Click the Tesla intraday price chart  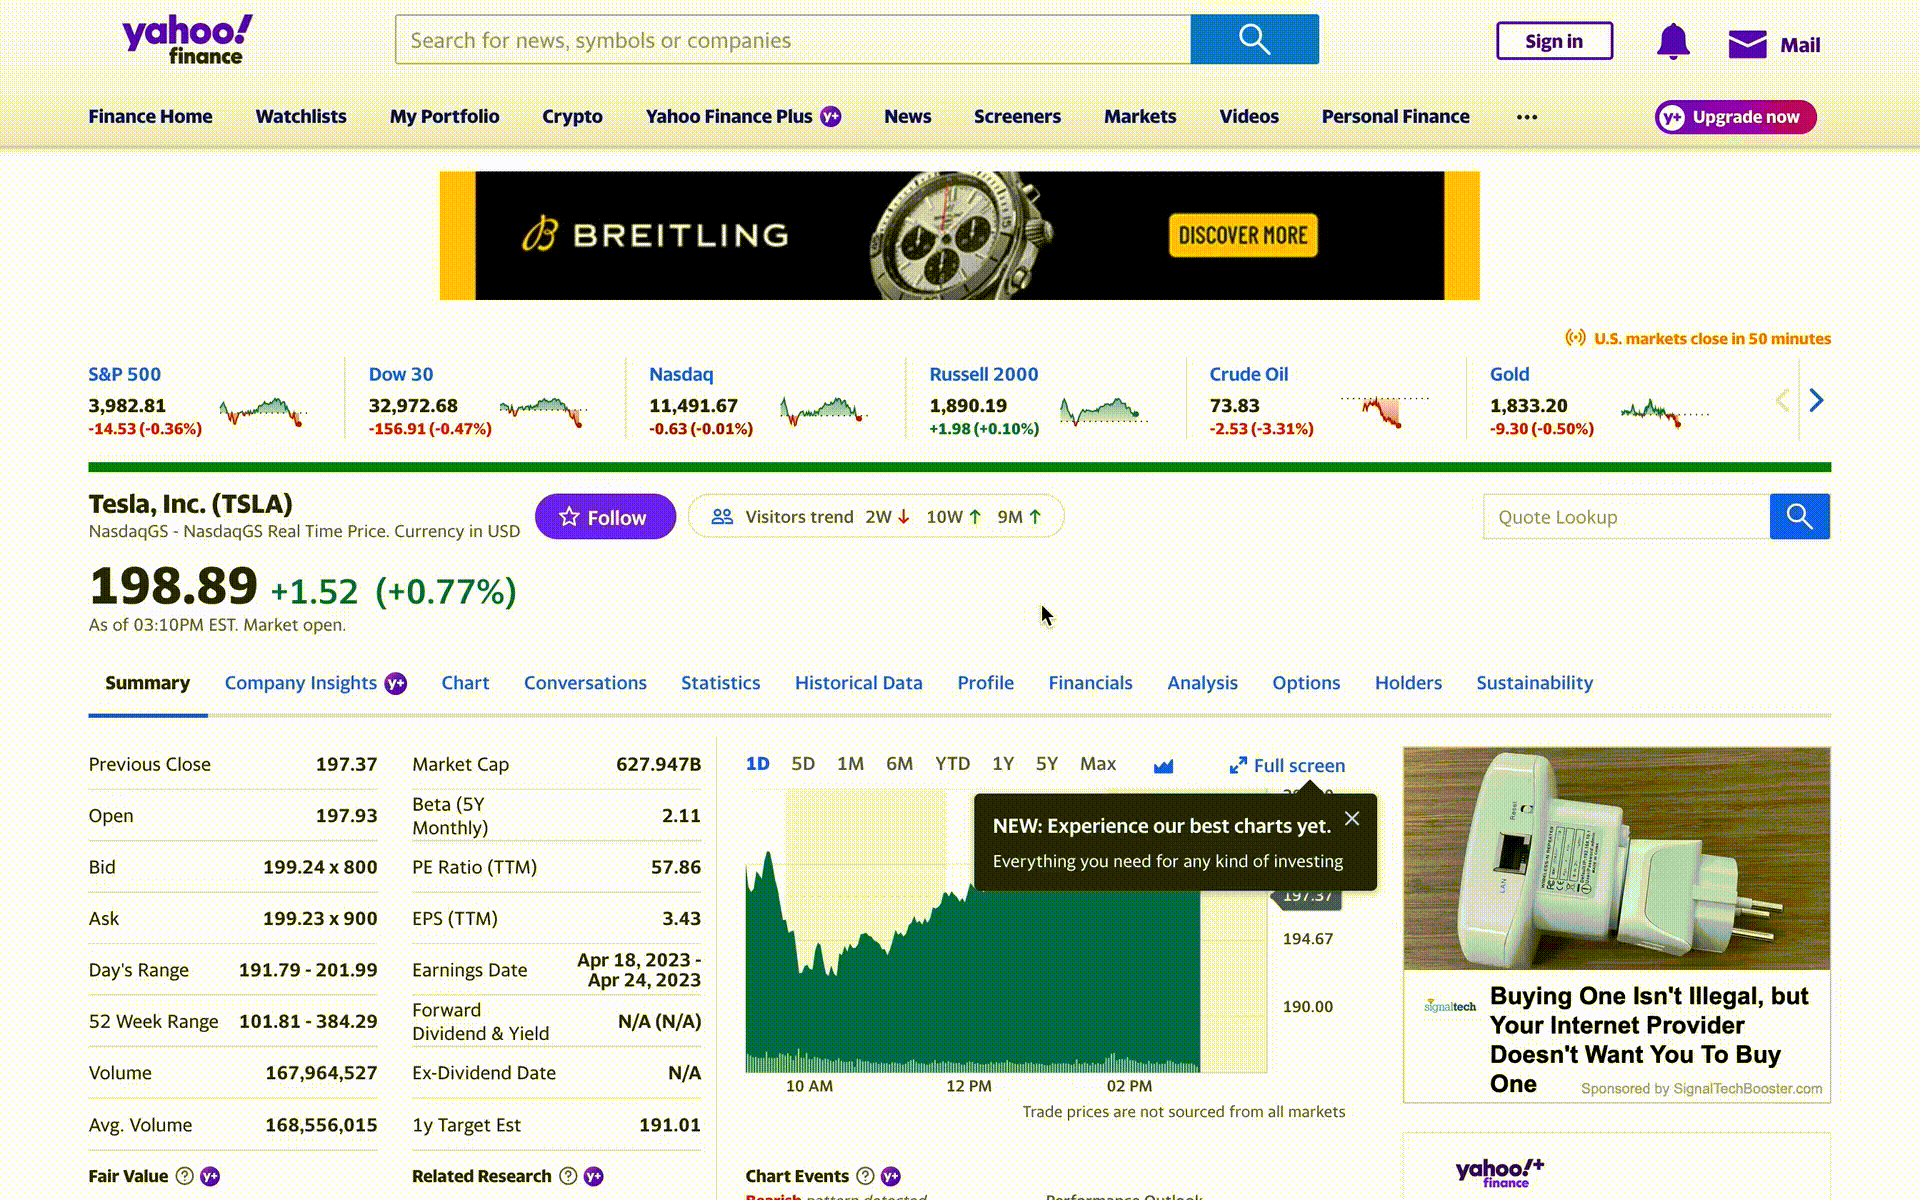[x=1006, y=931]
